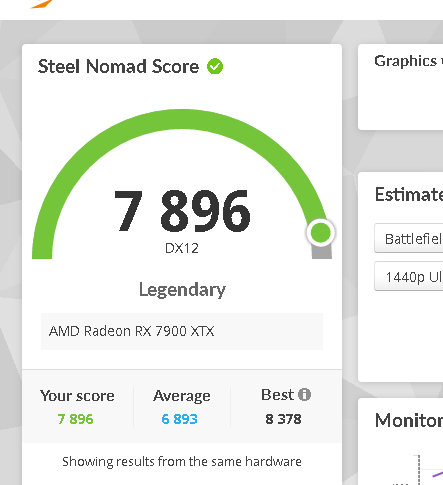Click the green gauge indicator knob
Screen dimensions: 443x485
pyautogui.click(x=321, y=232)
